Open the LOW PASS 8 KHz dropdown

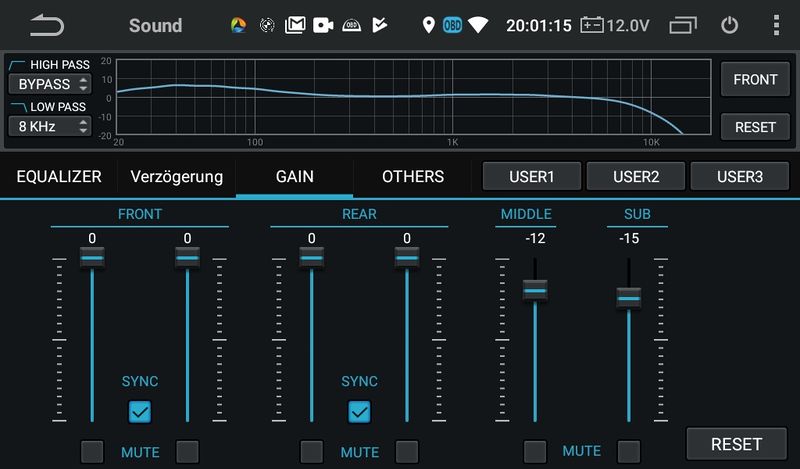[49, 126]
